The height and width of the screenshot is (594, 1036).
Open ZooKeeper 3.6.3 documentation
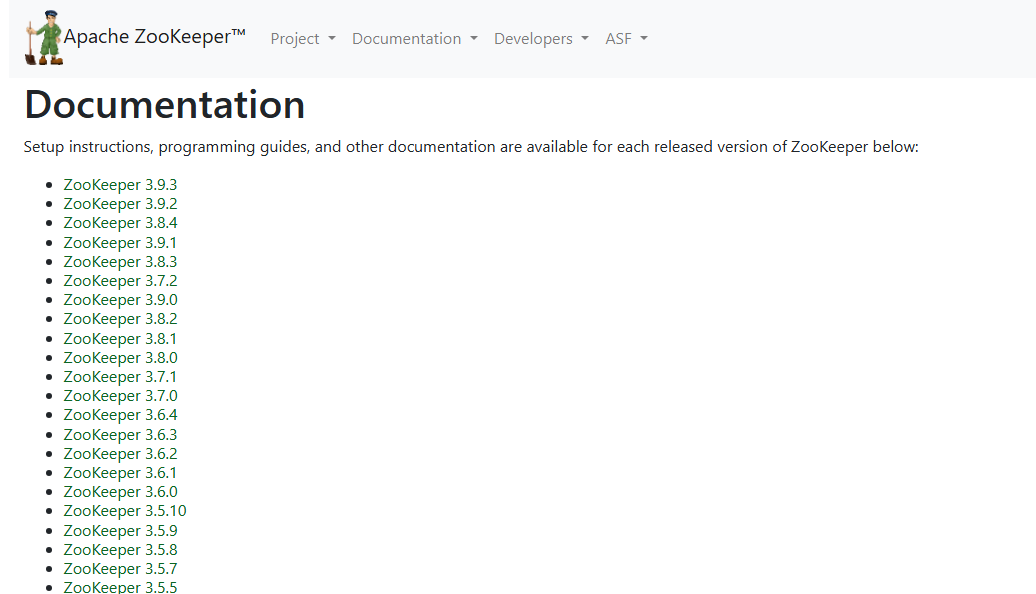pos(120,435)
